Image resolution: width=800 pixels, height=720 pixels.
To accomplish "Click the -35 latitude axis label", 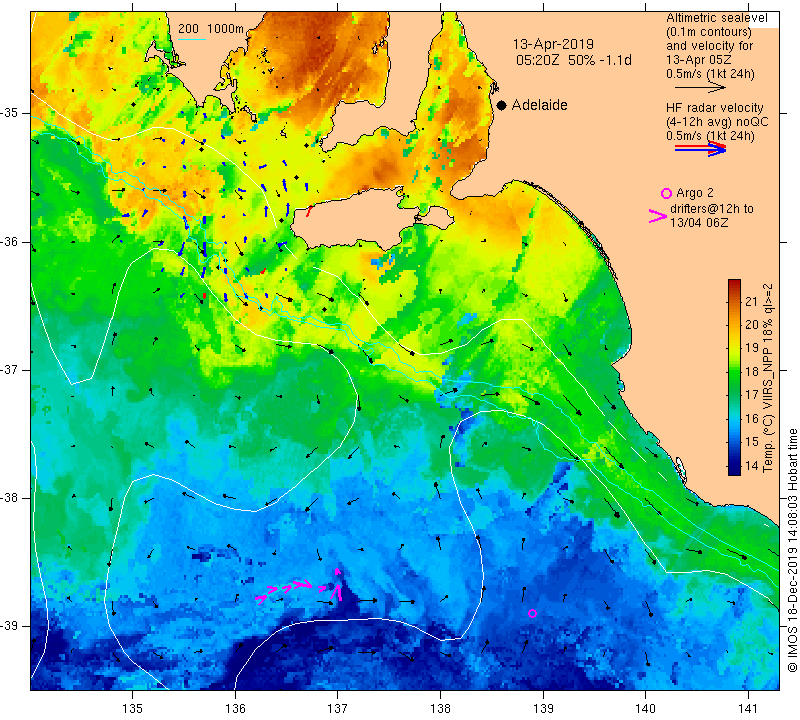I will 10,113.
